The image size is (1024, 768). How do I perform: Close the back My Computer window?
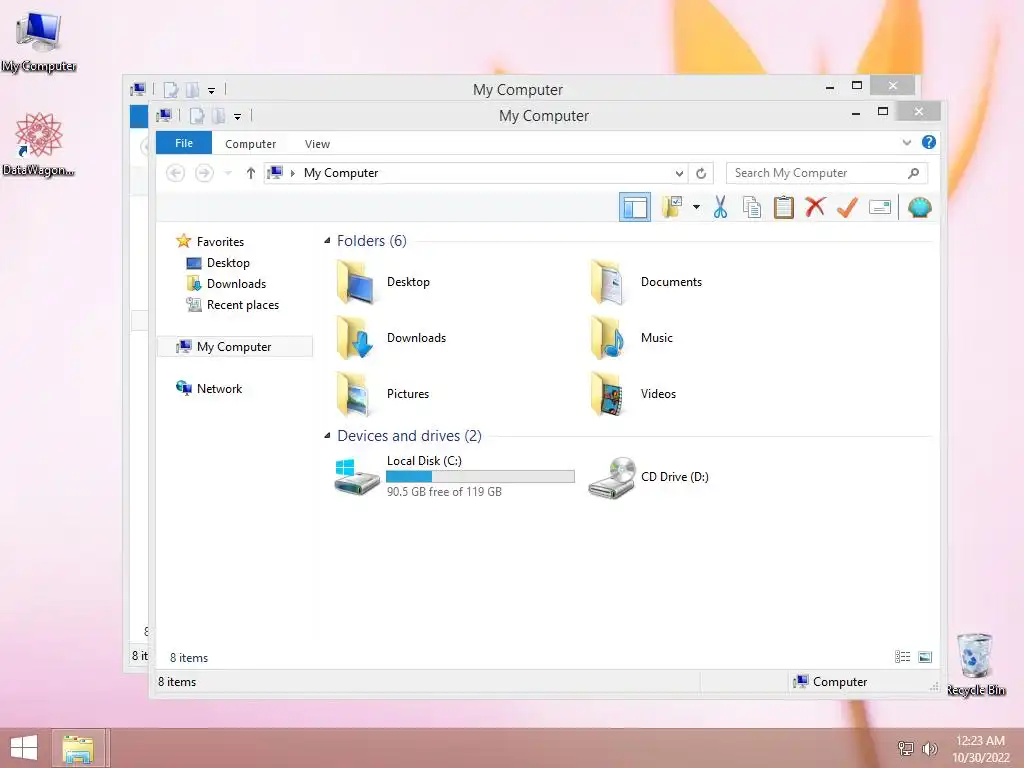point(893,86)
